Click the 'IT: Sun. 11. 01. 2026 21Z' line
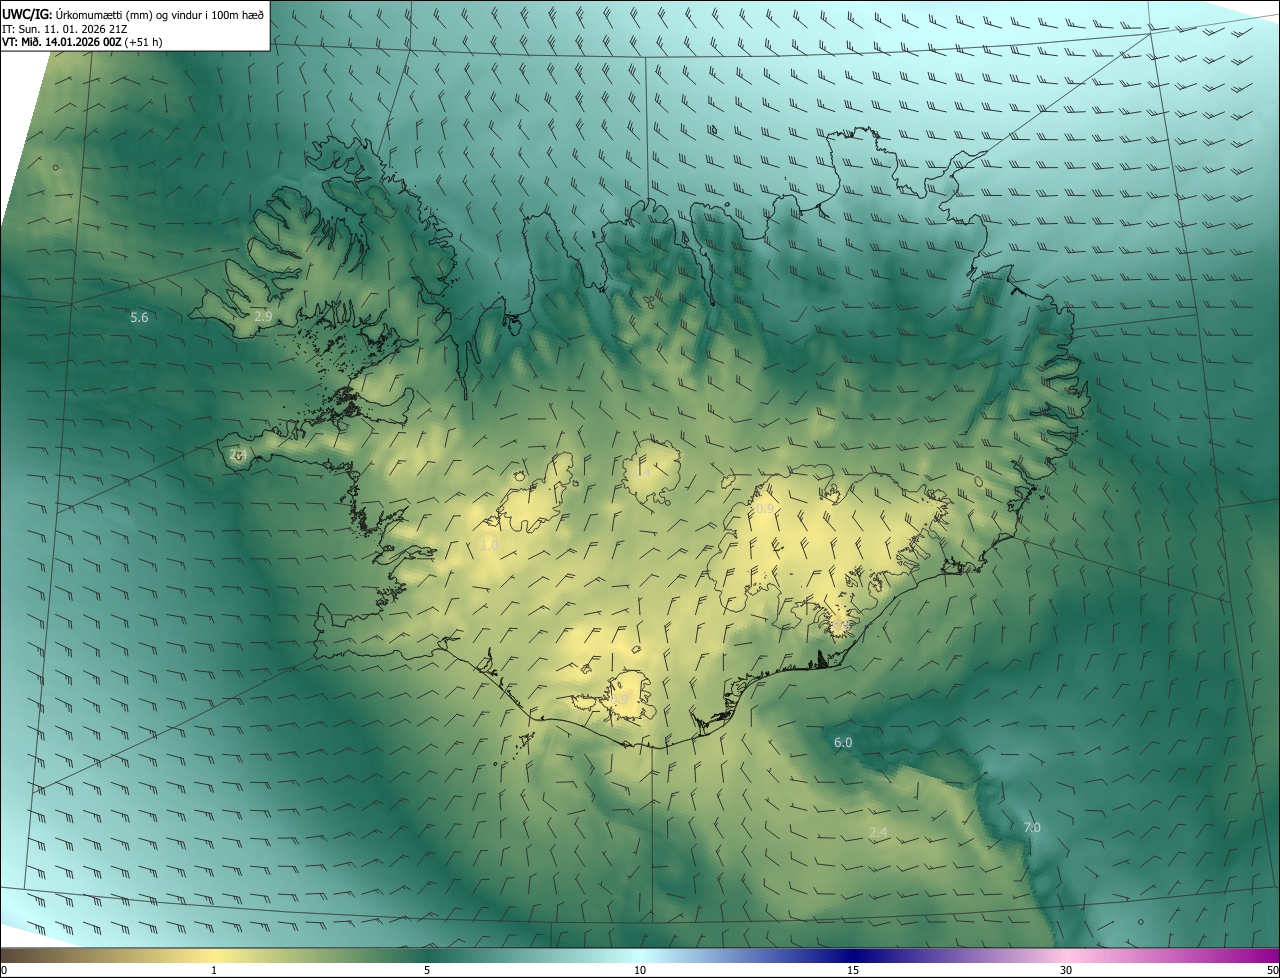1280x978 pixels. pyautogui.click(x=64, y=28)
